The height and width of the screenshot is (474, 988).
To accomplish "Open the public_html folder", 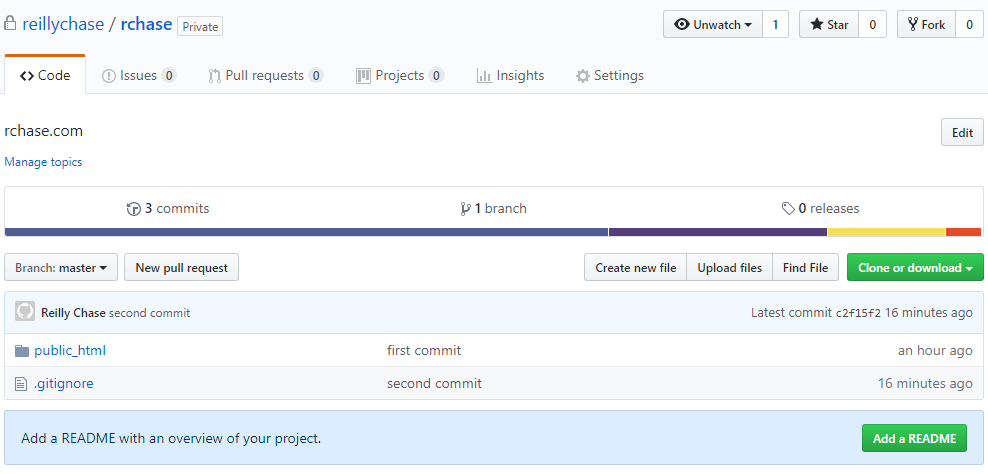I will pos(70,350).
